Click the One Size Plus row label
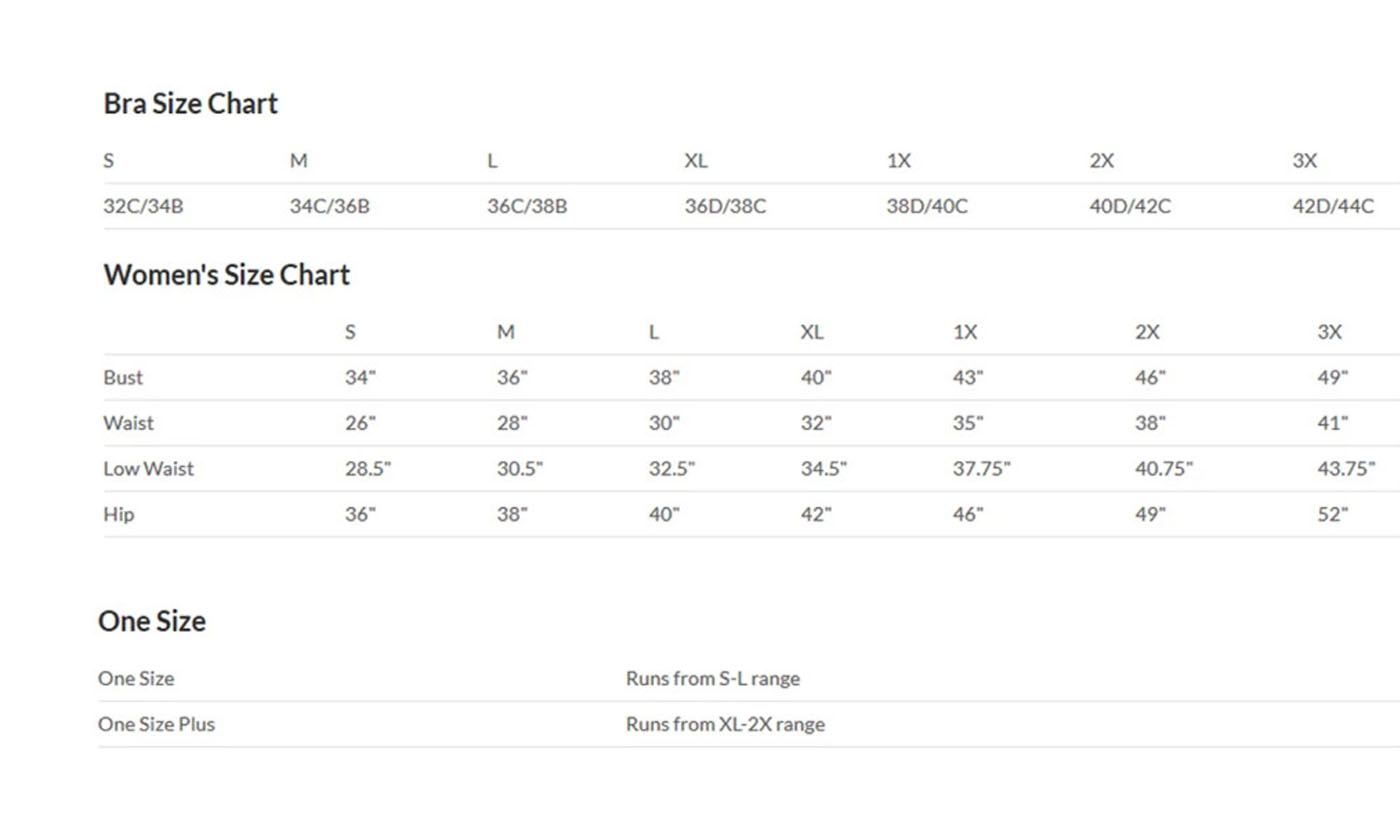The height and width of the screenshot is (840, 1400). pyautogui.click(x=156, y=724)
